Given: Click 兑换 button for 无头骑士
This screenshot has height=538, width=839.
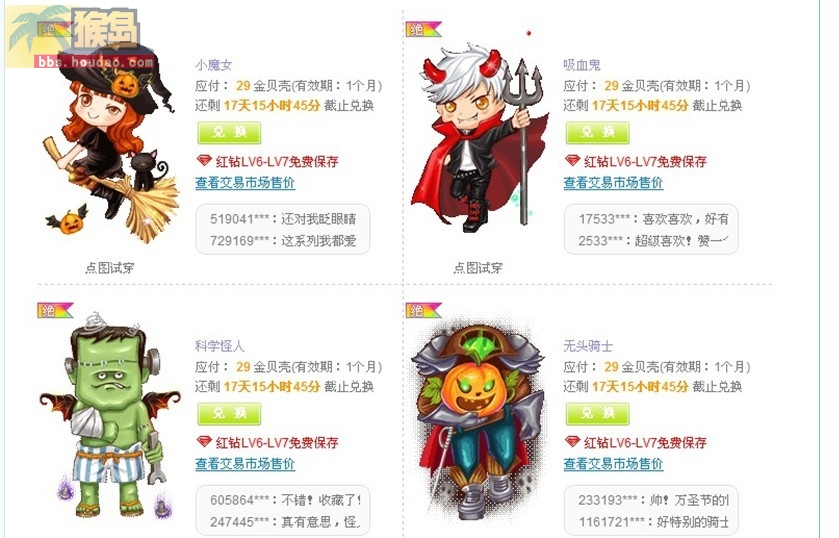Looking at the screenshot, I should 597,413.
